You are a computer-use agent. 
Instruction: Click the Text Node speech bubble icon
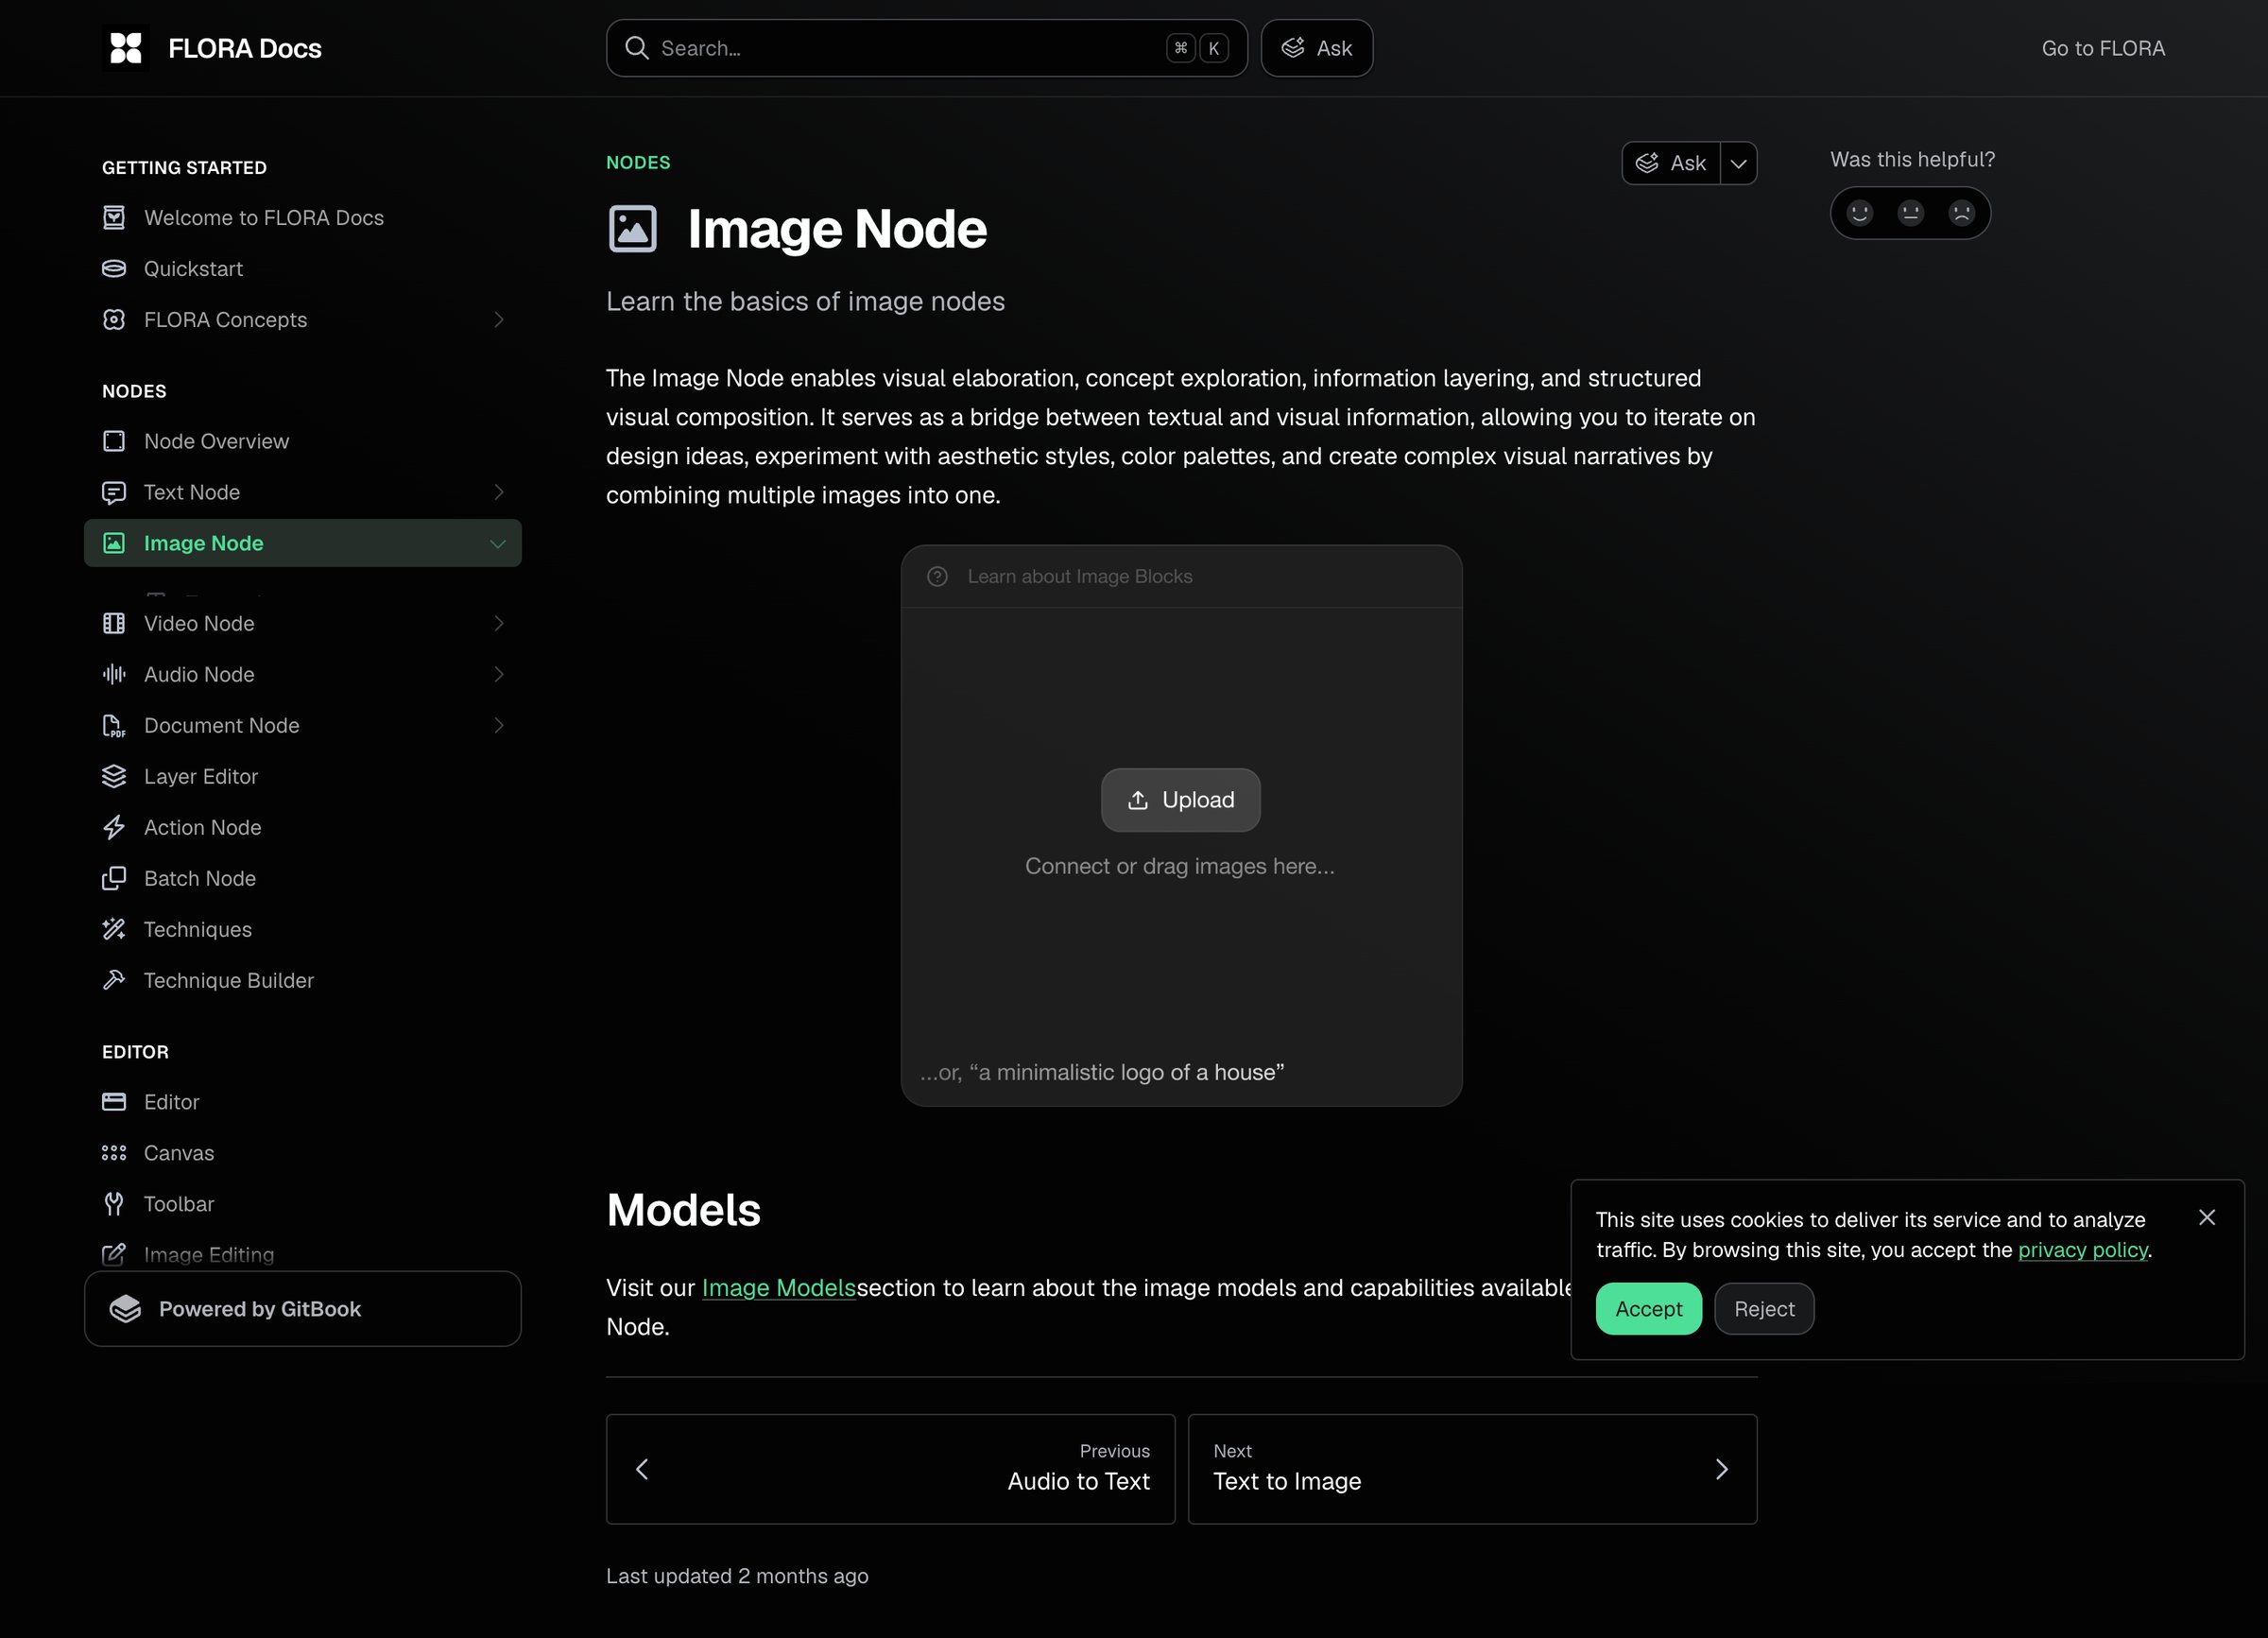coord(114,492)
